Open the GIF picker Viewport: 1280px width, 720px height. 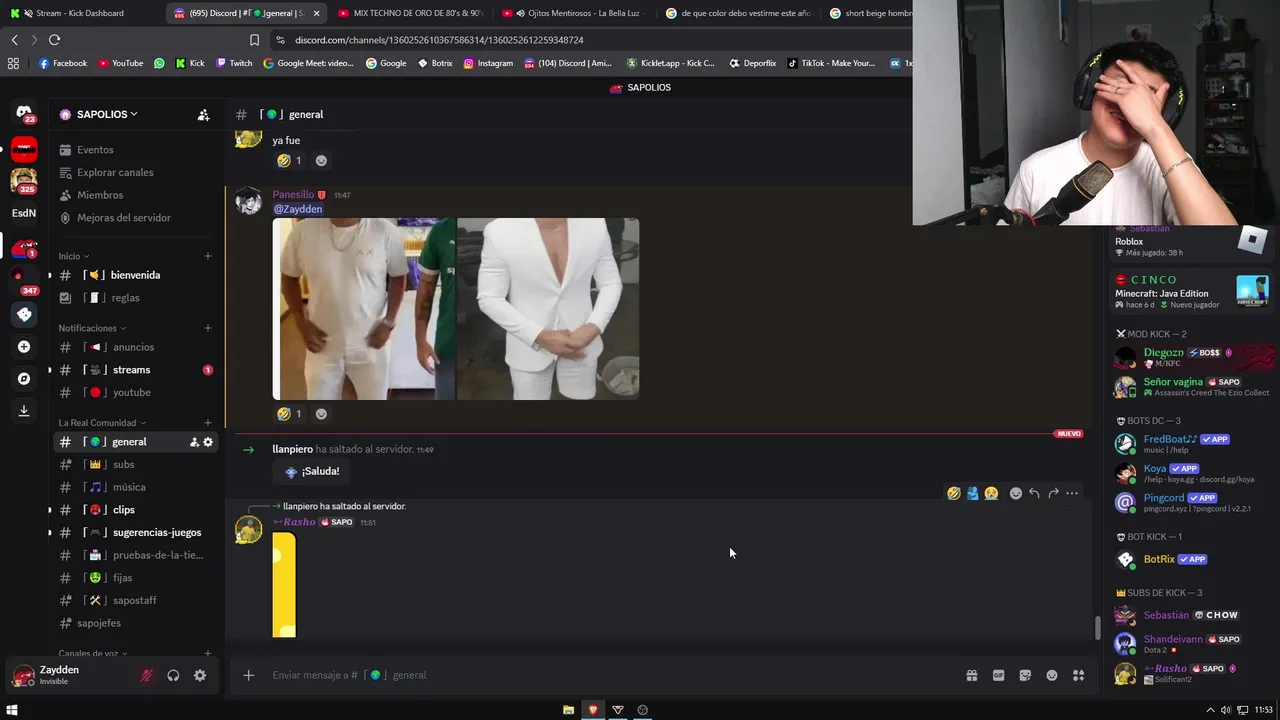coord(998,676)
